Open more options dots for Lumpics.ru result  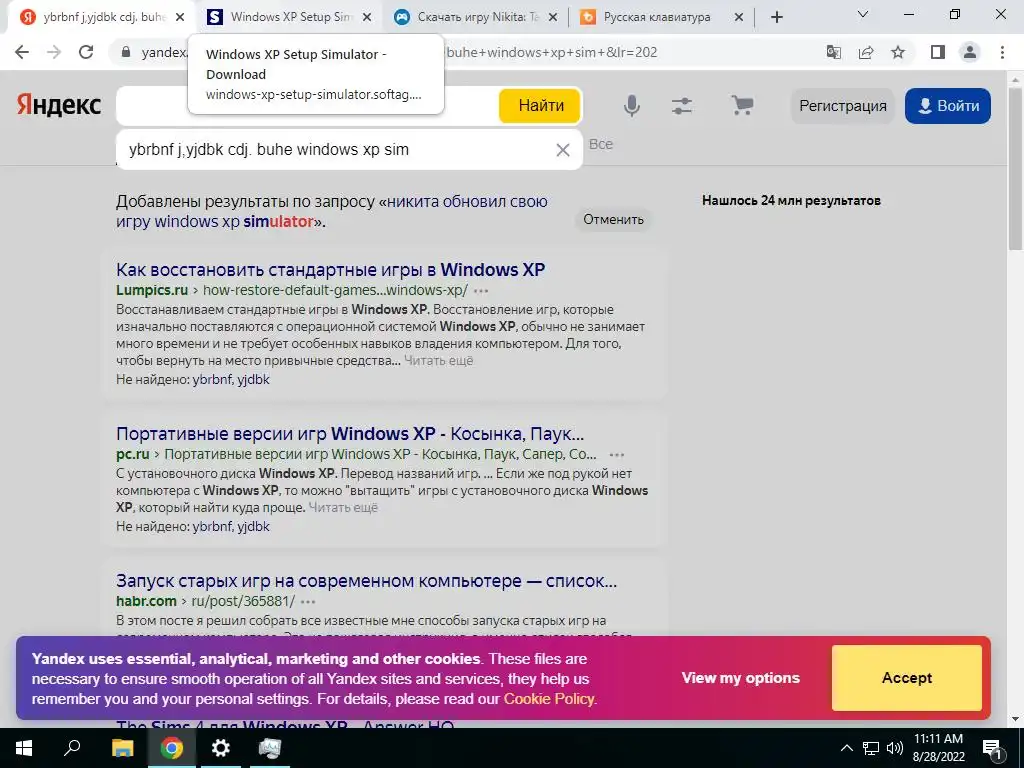[481, 291]
